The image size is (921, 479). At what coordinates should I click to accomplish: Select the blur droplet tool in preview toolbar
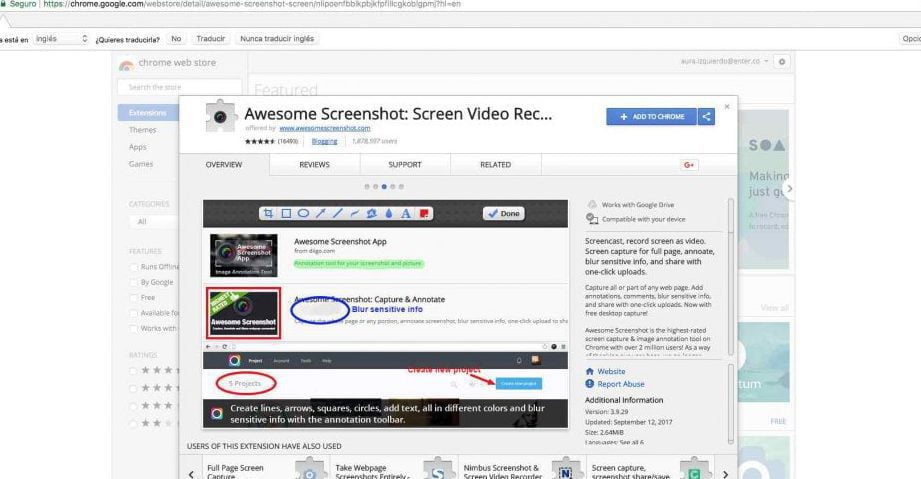(389, 213)
